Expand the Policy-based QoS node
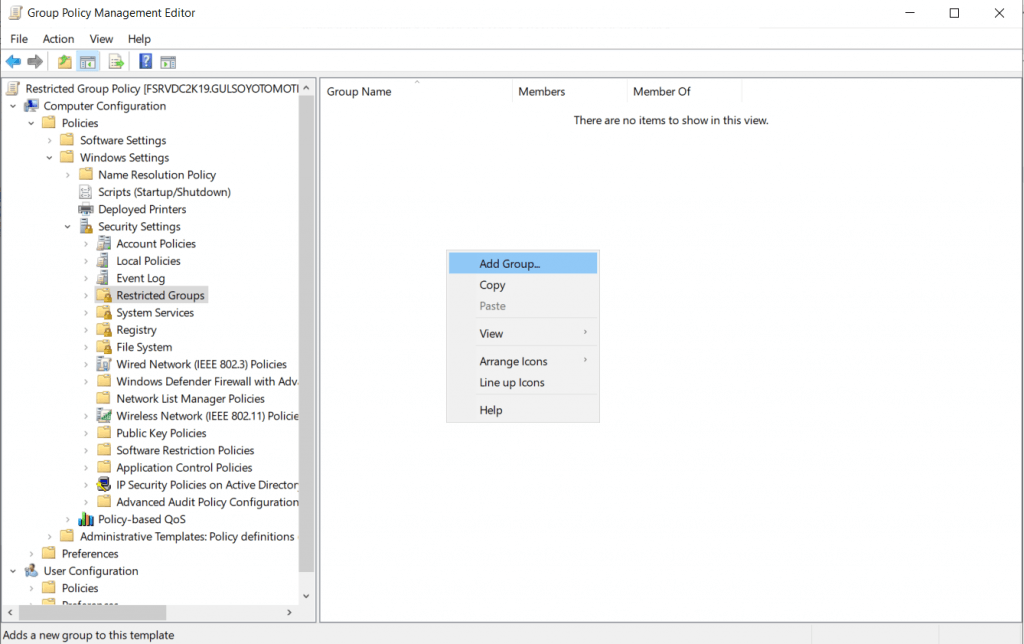 (68, 520)
